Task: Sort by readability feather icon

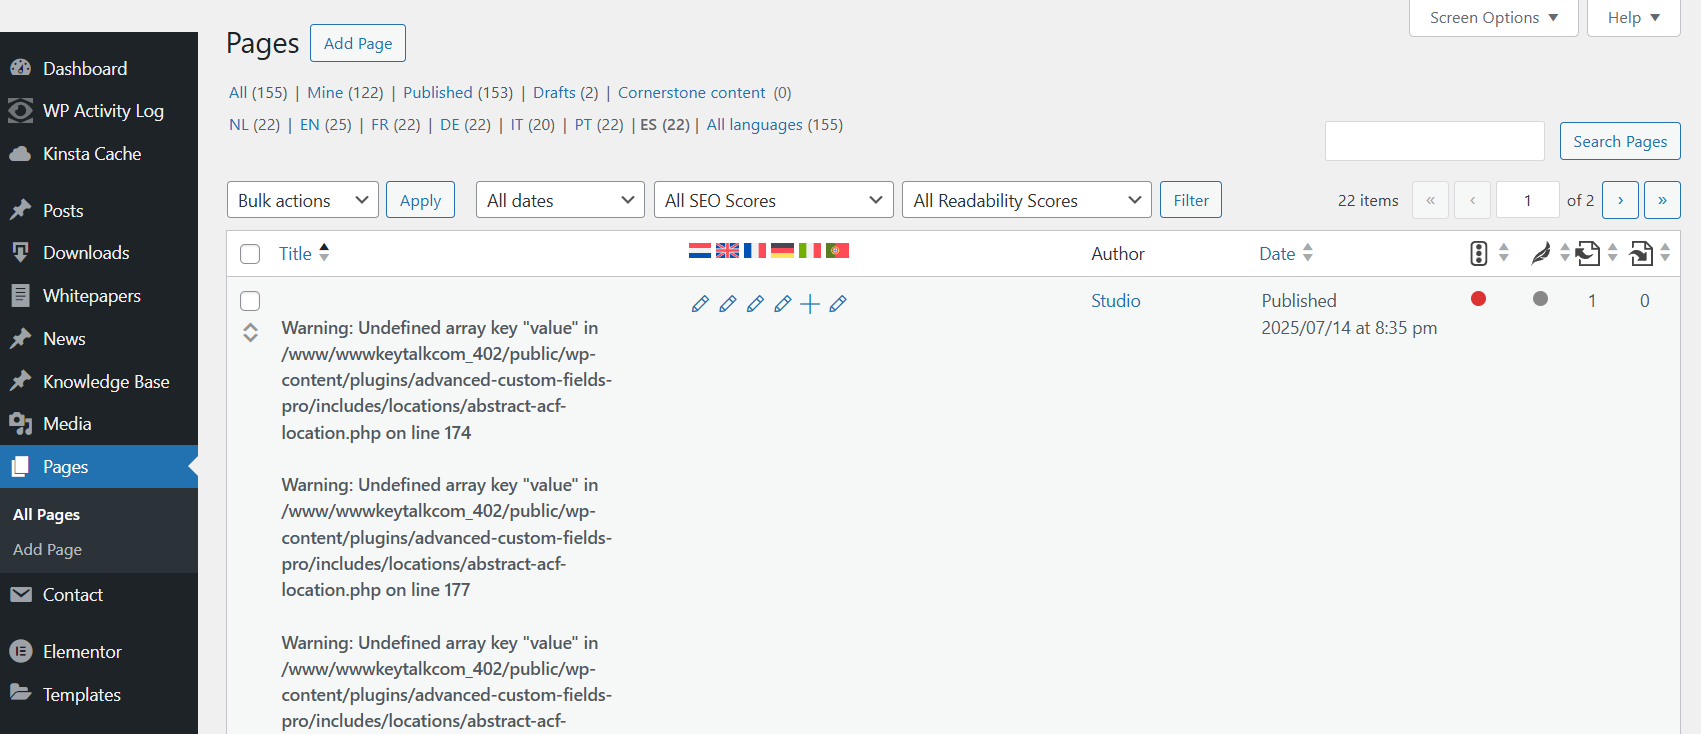Action: pyautogui.click(x=1541, y=253)
